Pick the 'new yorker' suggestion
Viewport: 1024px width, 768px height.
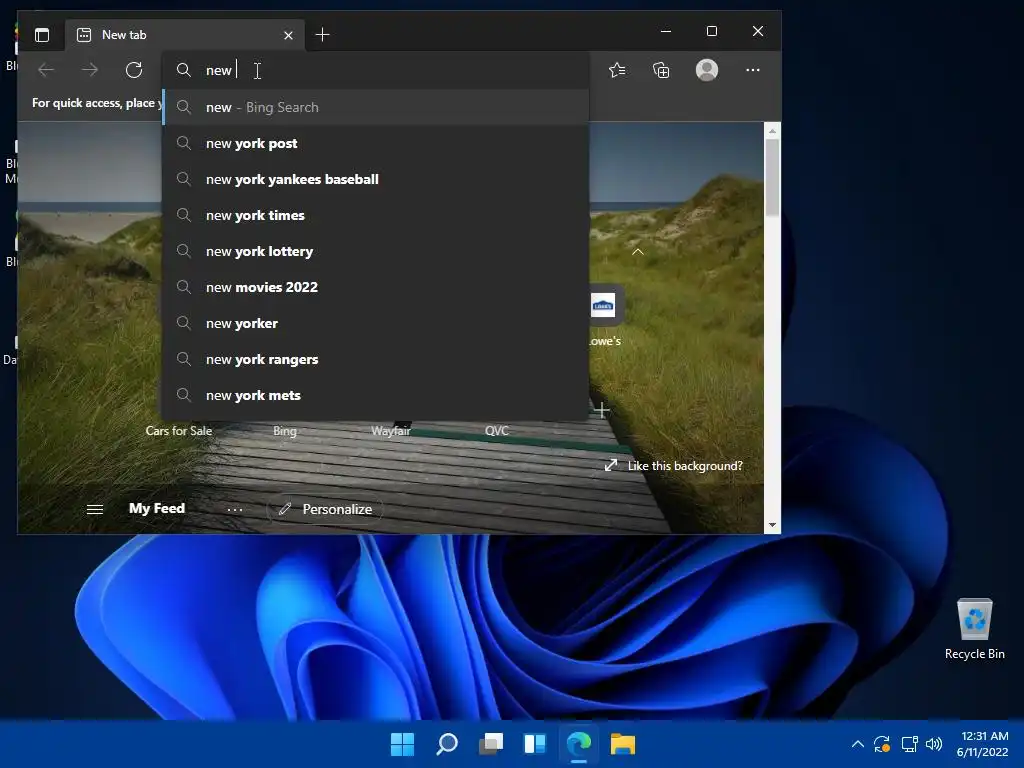[376, 323]
